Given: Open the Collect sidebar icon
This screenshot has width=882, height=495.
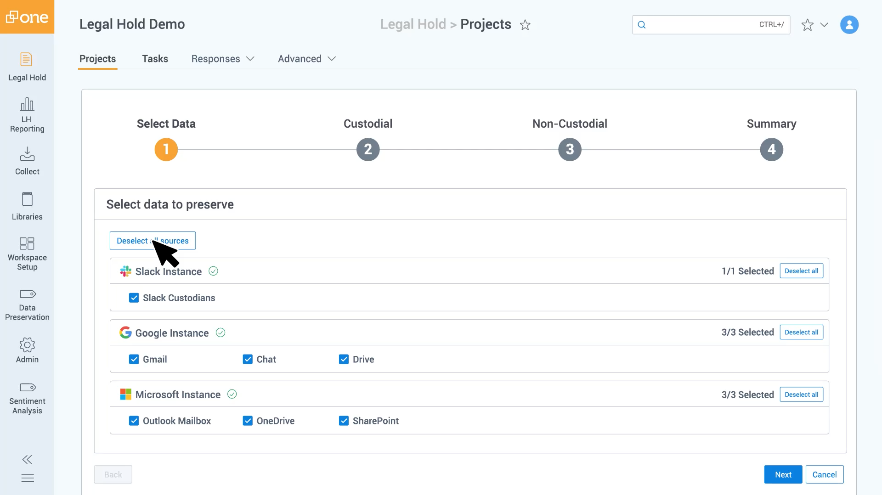Looking at the screenshot, I should point(27,161).
